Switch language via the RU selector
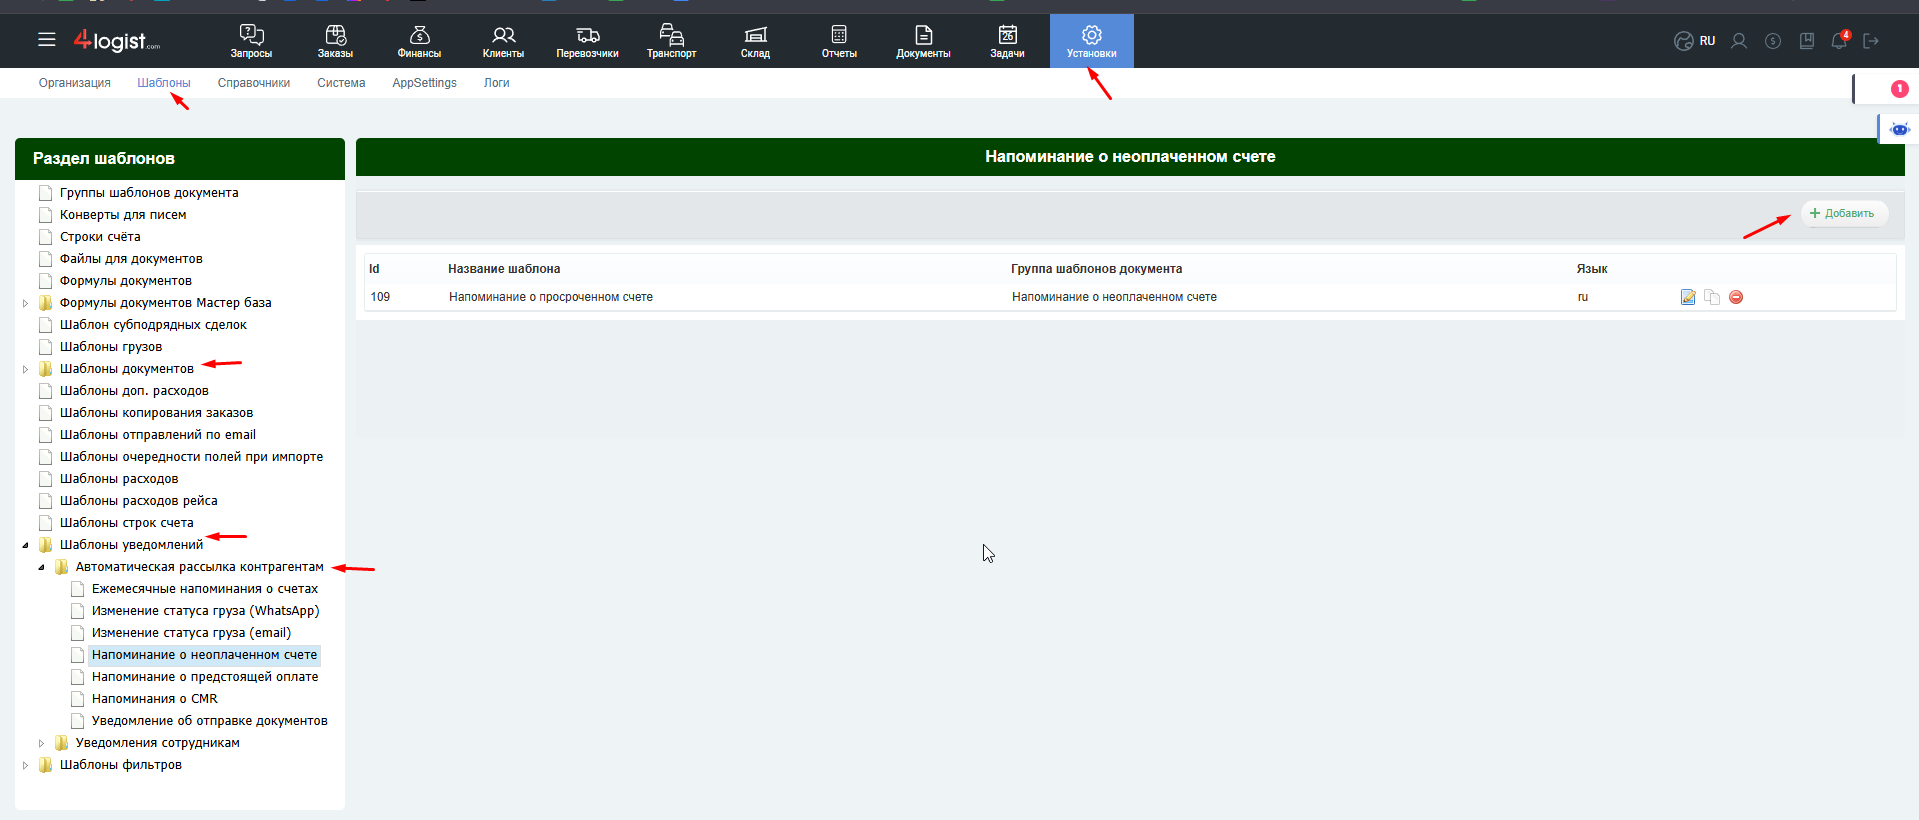The image size is (1919, 820). coord(1696,41)
